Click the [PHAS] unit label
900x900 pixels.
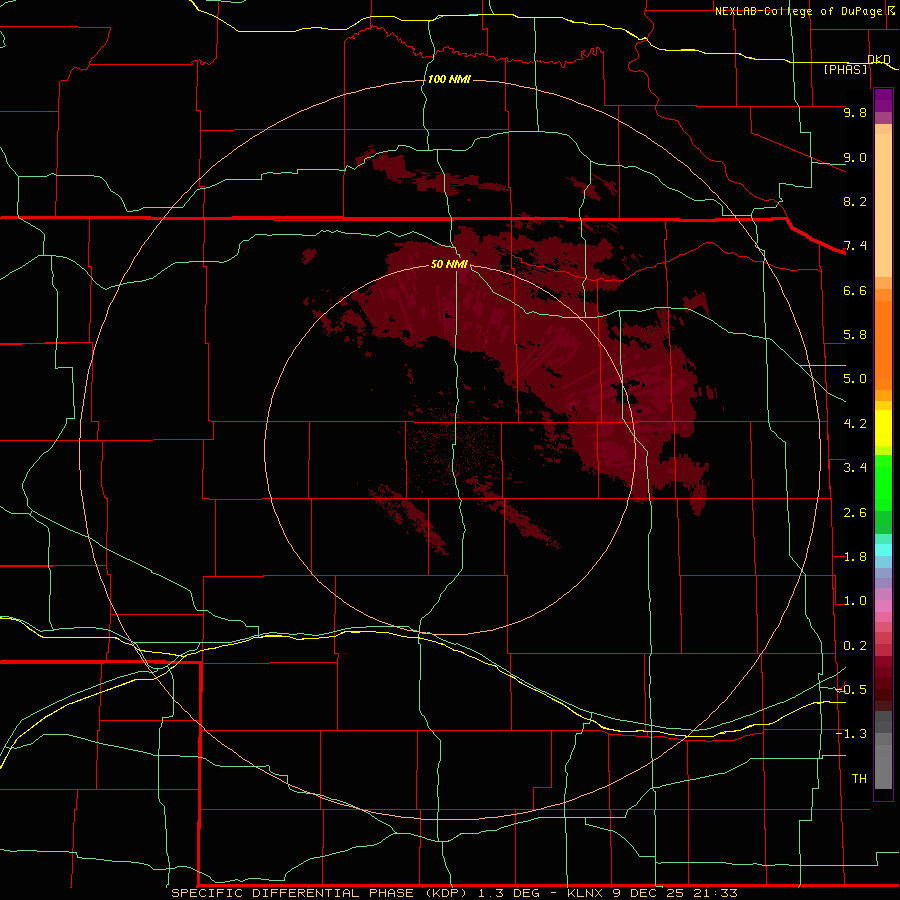tap(845, 69)
